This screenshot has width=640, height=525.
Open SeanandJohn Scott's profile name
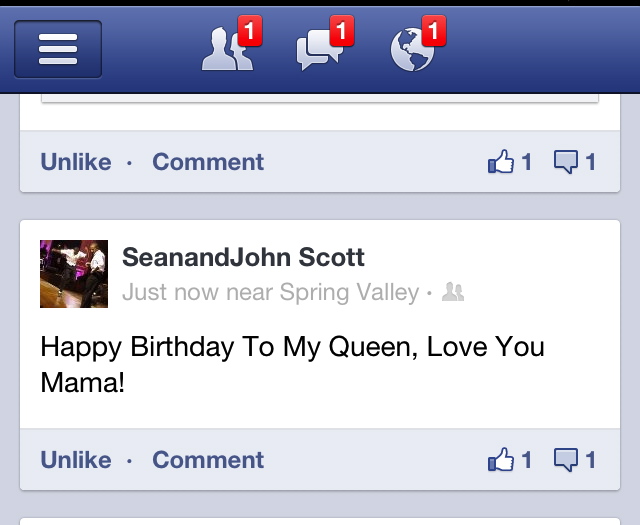pos(243,257)
